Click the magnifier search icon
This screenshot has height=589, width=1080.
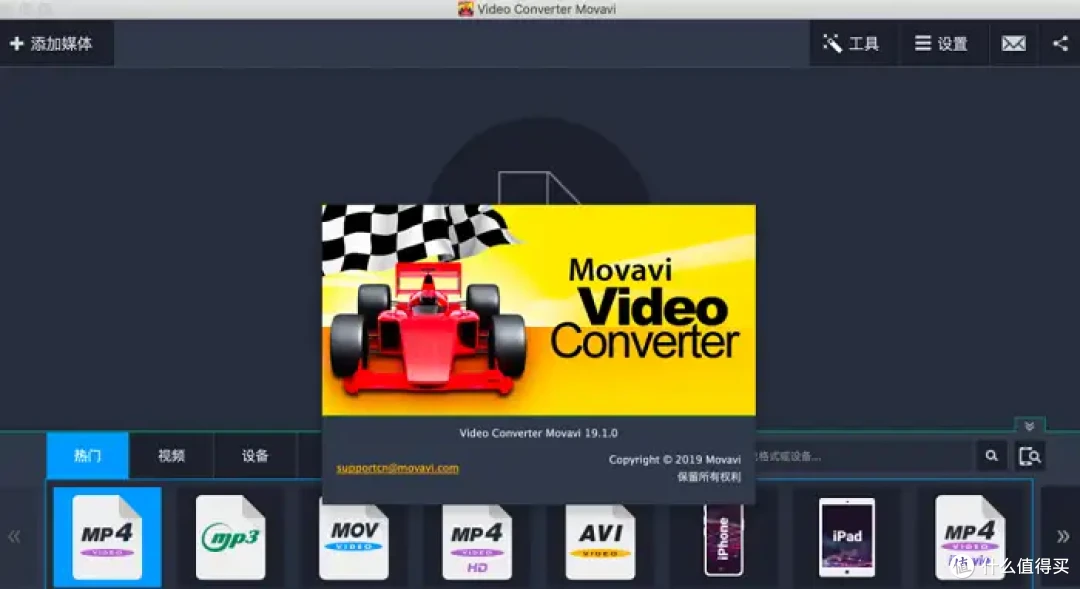pyautogui.click(x=992, y=456)
